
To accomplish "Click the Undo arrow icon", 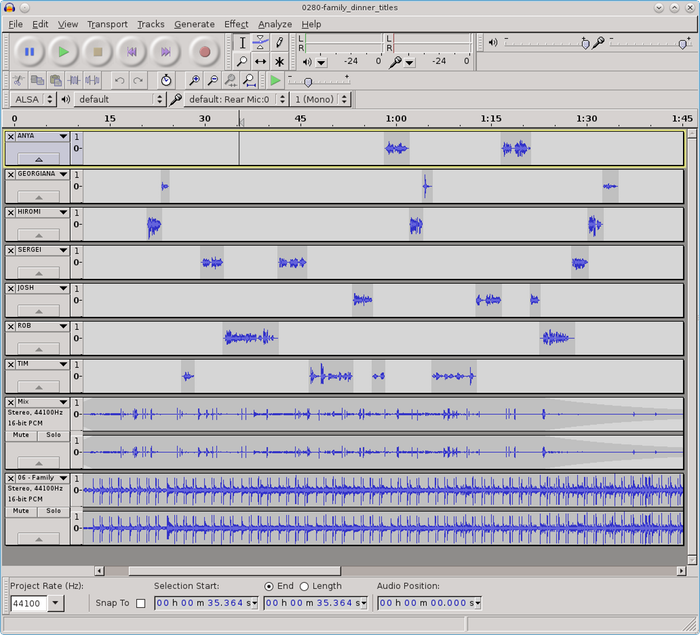I will (119, 80).
